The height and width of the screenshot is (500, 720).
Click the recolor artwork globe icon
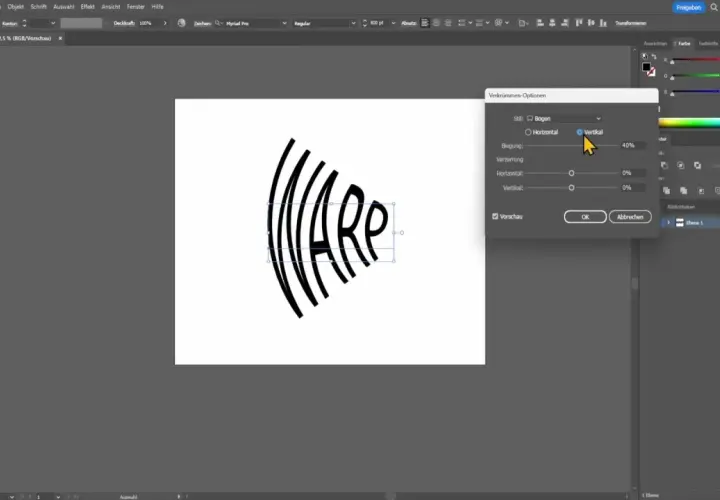[x=182, y=23]
